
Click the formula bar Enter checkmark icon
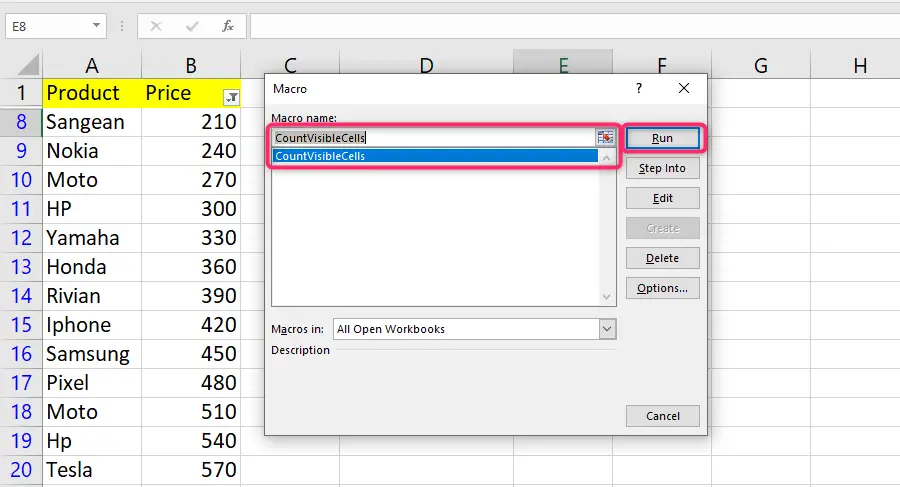coord(192,26)
